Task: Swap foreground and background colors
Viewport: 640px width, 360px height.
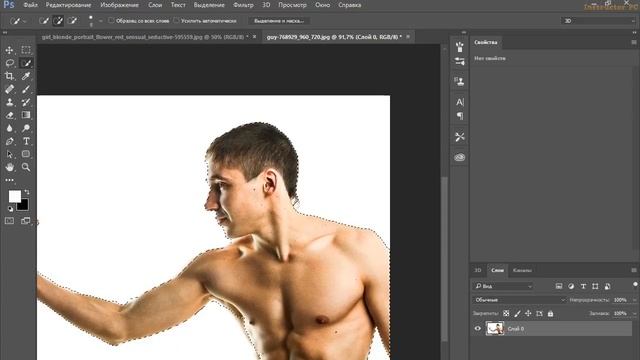Action: (27, 192)
